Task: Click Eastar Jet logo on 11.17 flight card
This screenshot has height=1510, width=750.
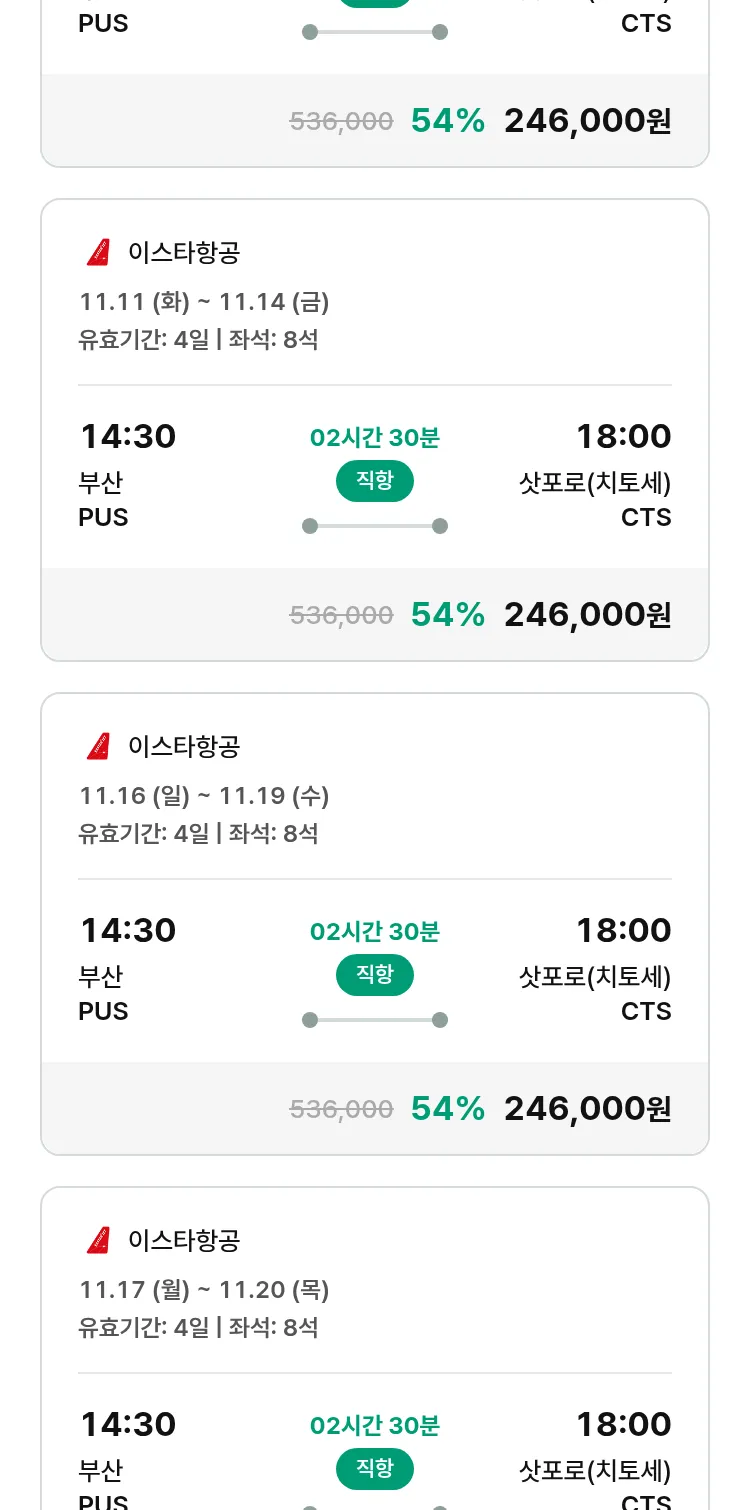Action: point(98,1241)
